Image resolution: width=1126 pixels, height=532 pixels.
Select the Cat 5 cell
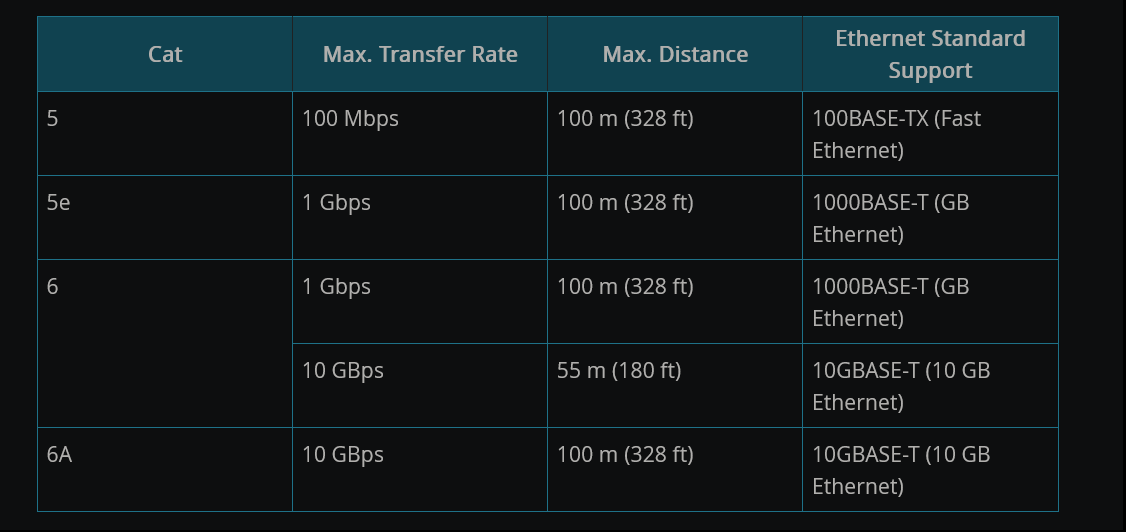pos(165,134)
